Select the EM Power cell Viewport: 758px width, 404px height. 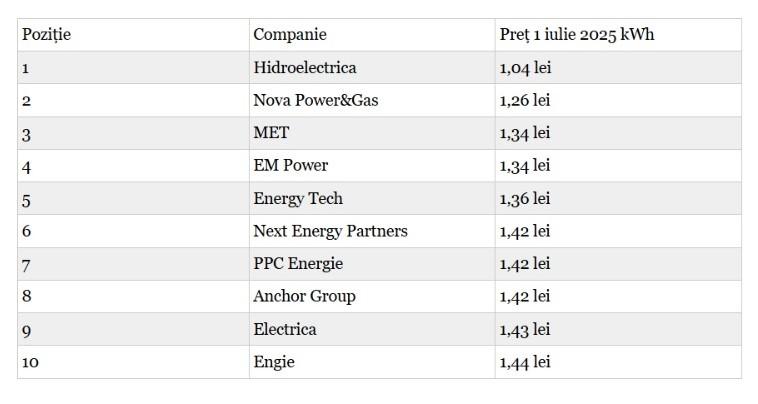(291, 165)
